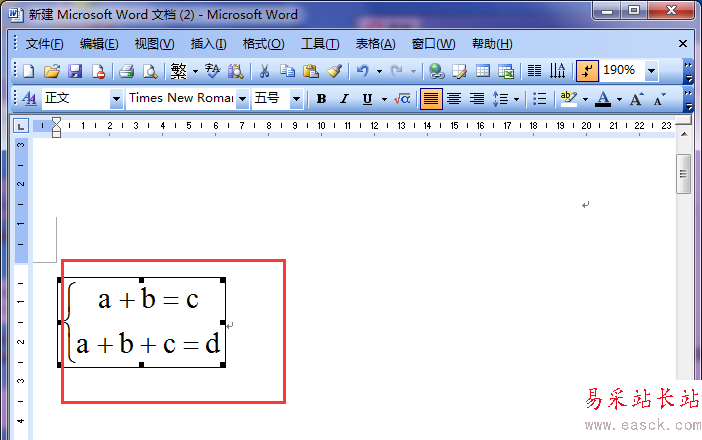This screenshot has height=440, width=702.
Task: Insert a Microsoft Excel worksheet icon
Action: coord(506,71)
